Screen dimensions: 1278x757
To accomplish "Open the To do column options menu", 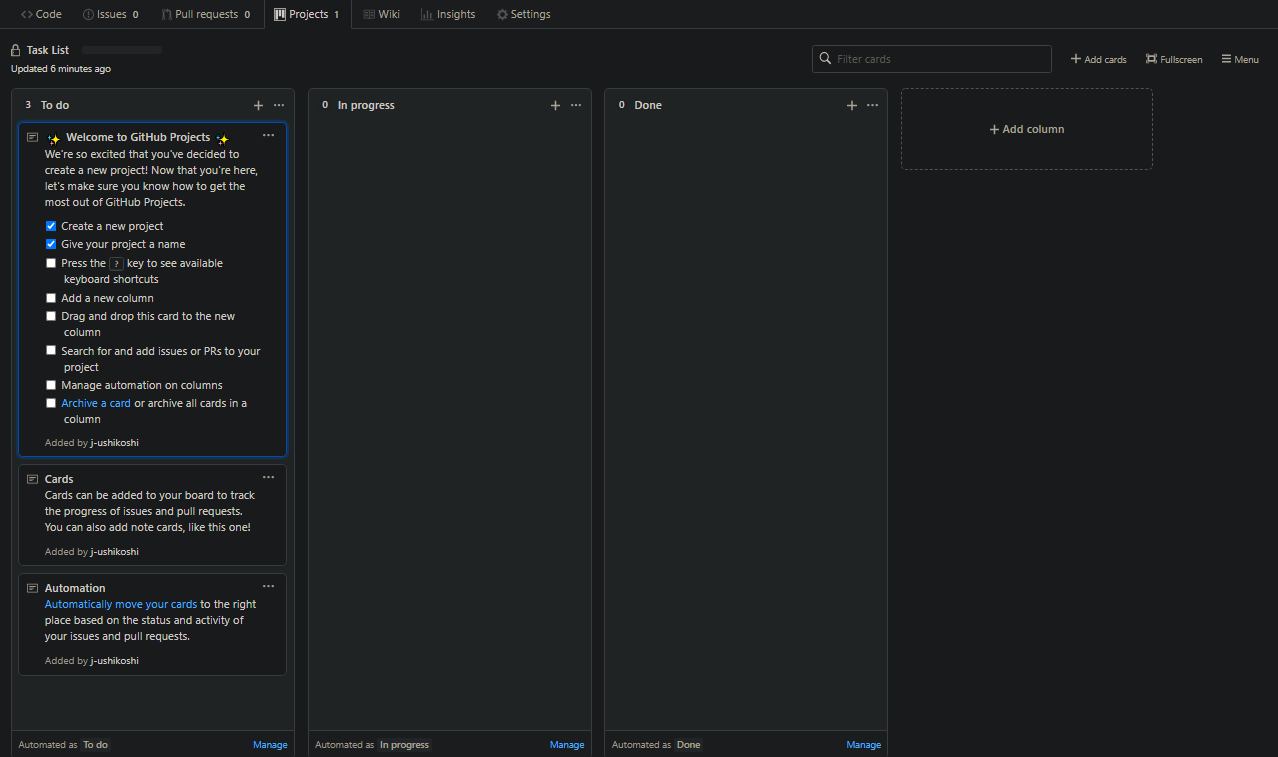I will pos(279,105).
